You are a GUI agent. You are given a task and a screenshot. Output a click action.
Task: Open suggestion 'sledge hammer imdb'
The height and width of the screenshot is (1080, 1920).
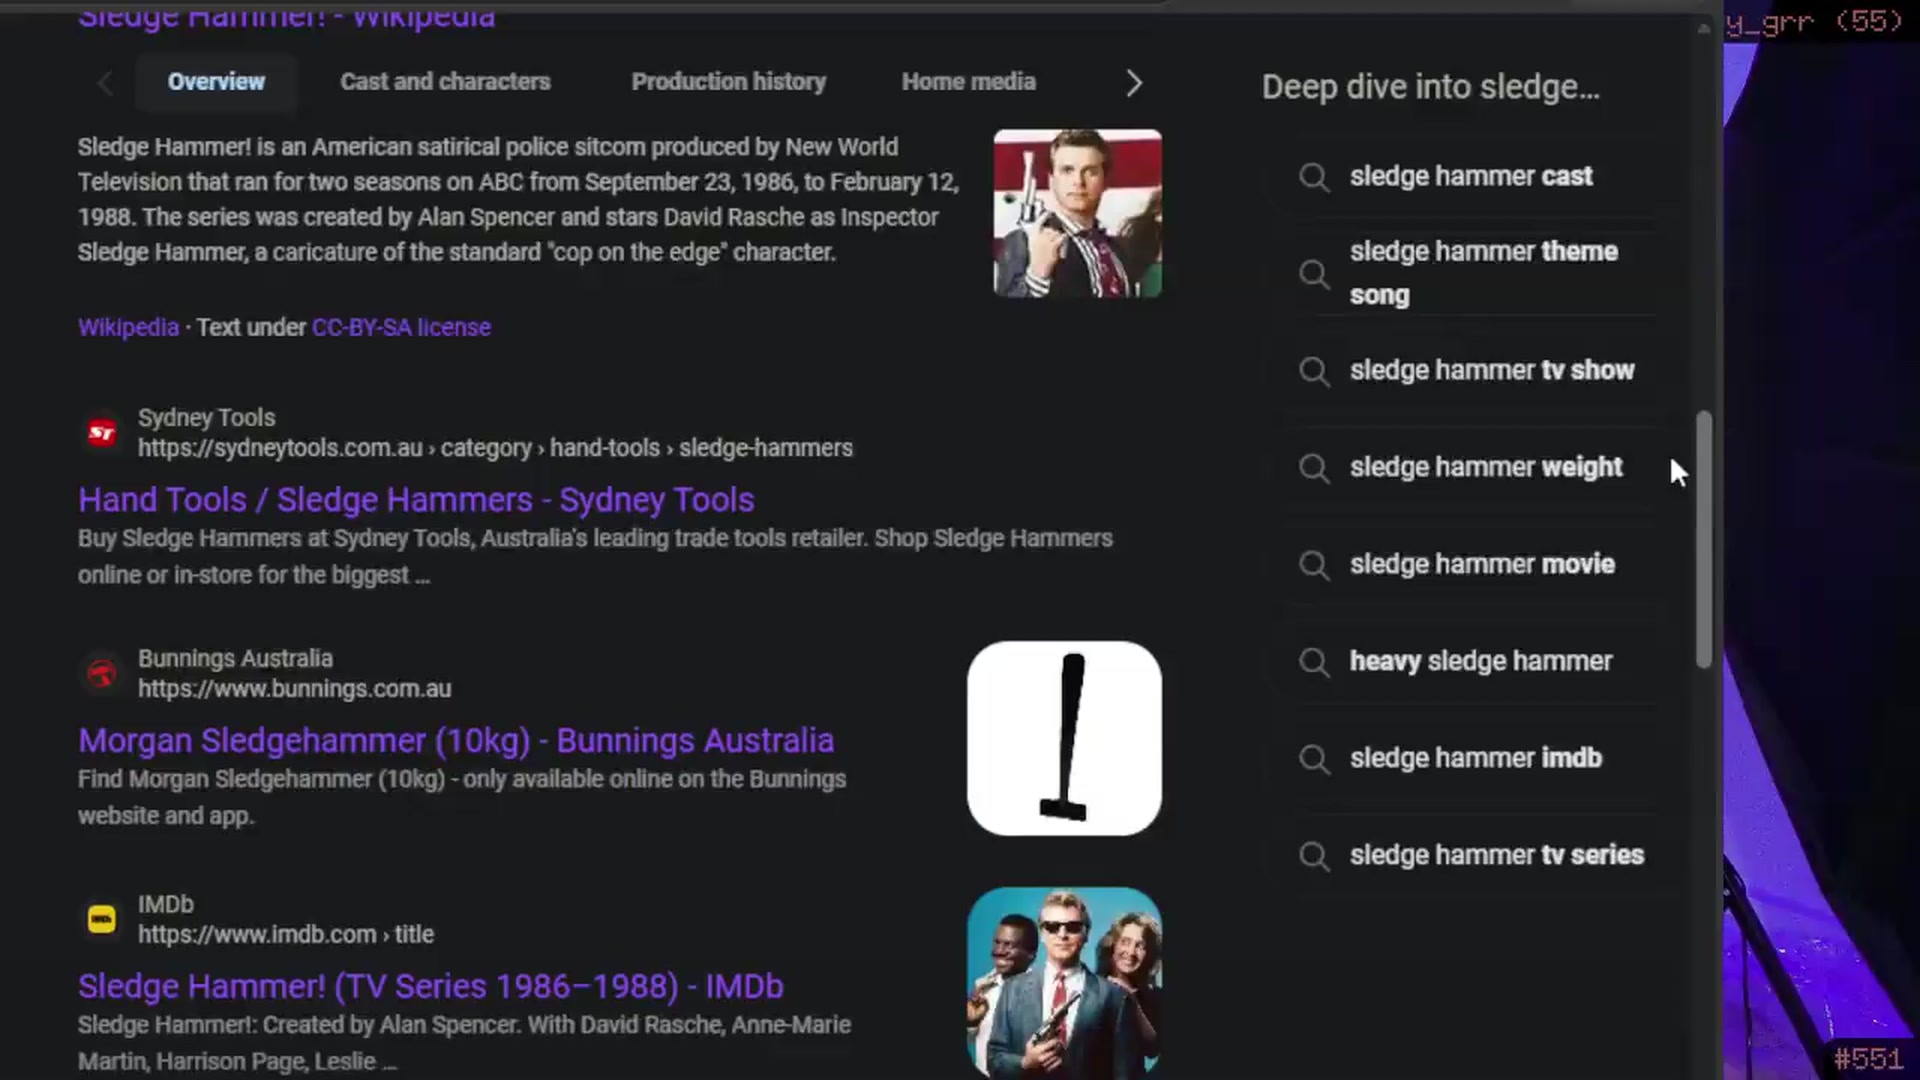click(x=1476, y=758)
